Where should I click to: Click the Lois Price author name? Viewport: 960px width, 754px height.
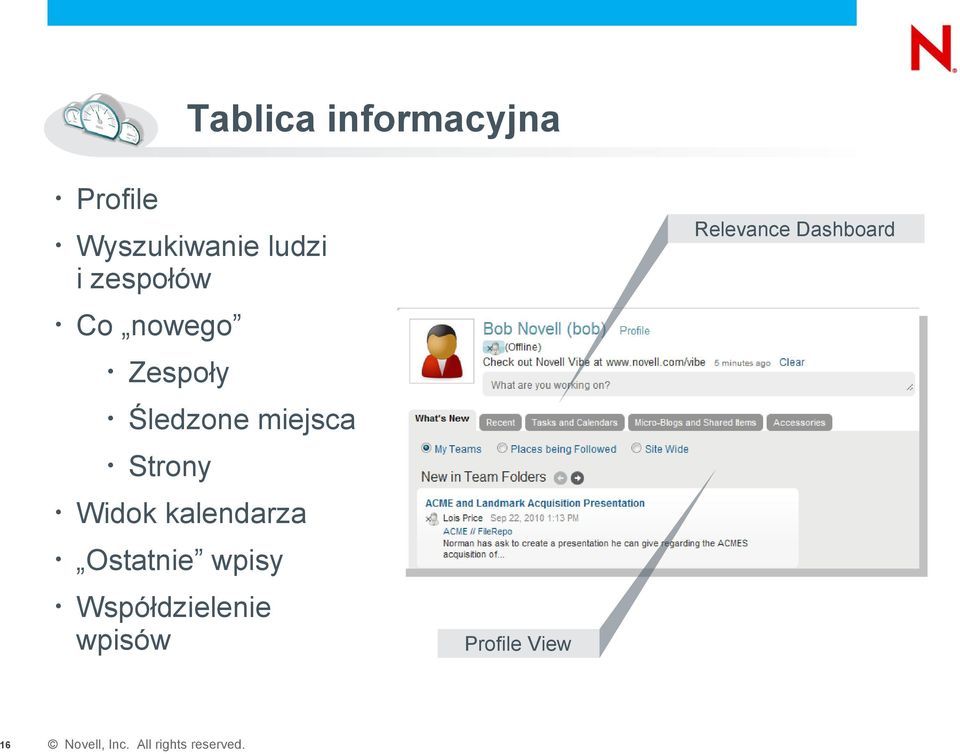[463, 518]
